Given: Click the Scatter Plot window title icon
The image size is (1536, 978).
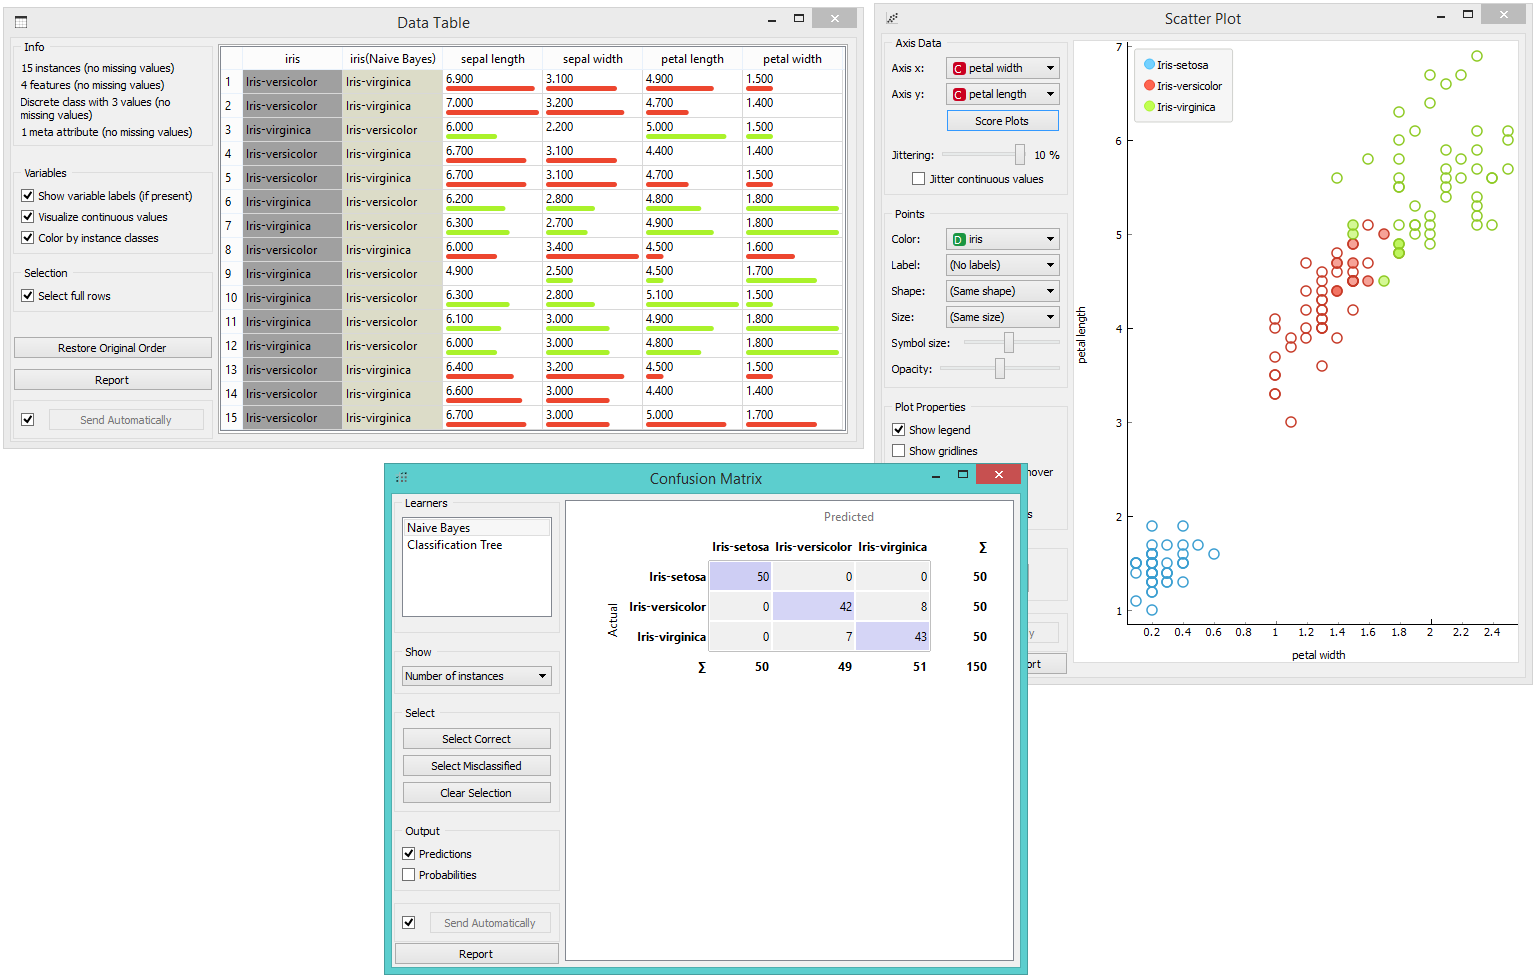Looking at the screenshot, I should 892,18.
